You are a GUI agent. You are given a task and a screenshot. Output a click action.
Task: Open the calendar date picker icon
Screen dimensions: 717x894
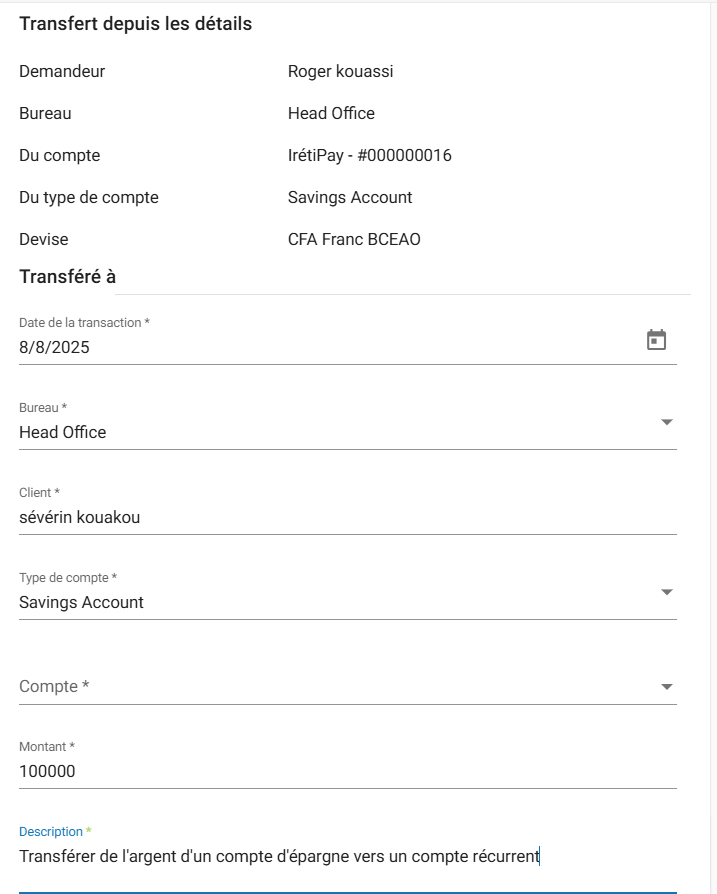656,340
